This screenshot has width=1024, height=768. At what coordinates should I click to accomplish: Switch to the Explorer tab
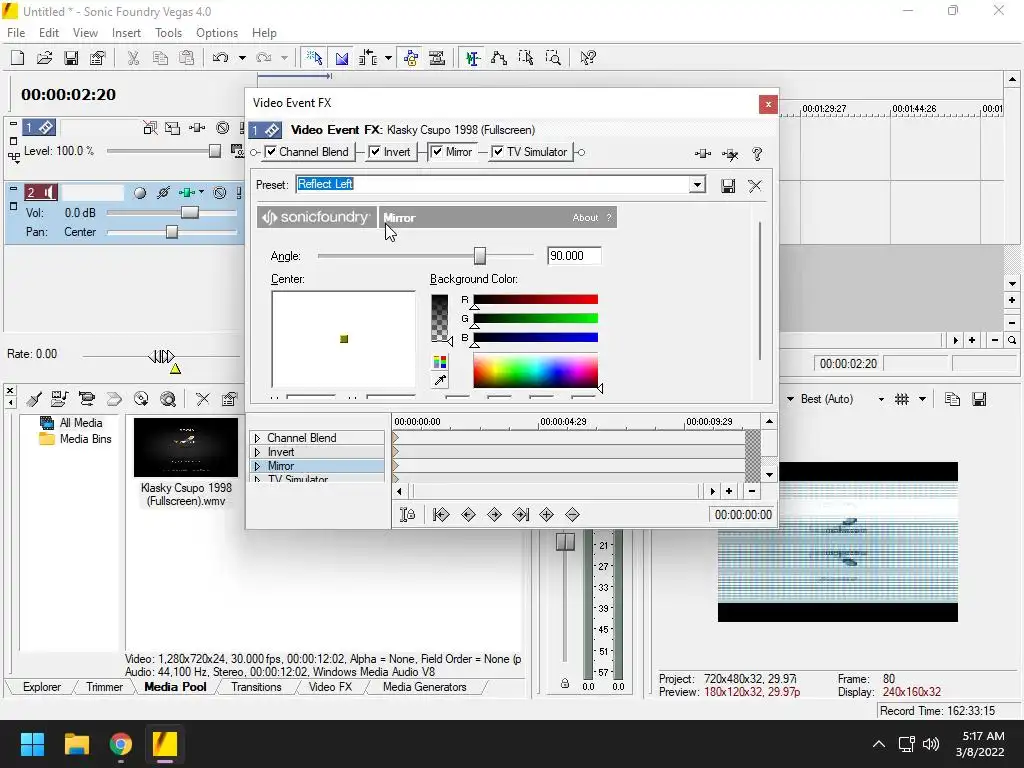pyautogui.click(x=42, y=687)
